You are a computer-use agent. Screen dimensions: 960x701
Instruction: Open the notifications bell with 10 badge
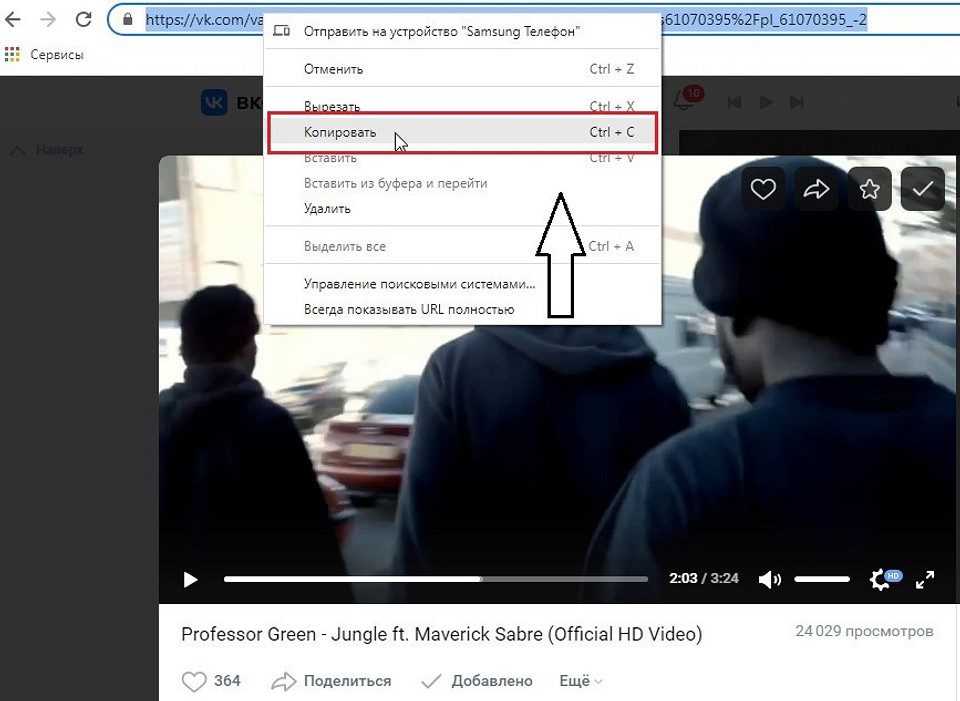687,98
